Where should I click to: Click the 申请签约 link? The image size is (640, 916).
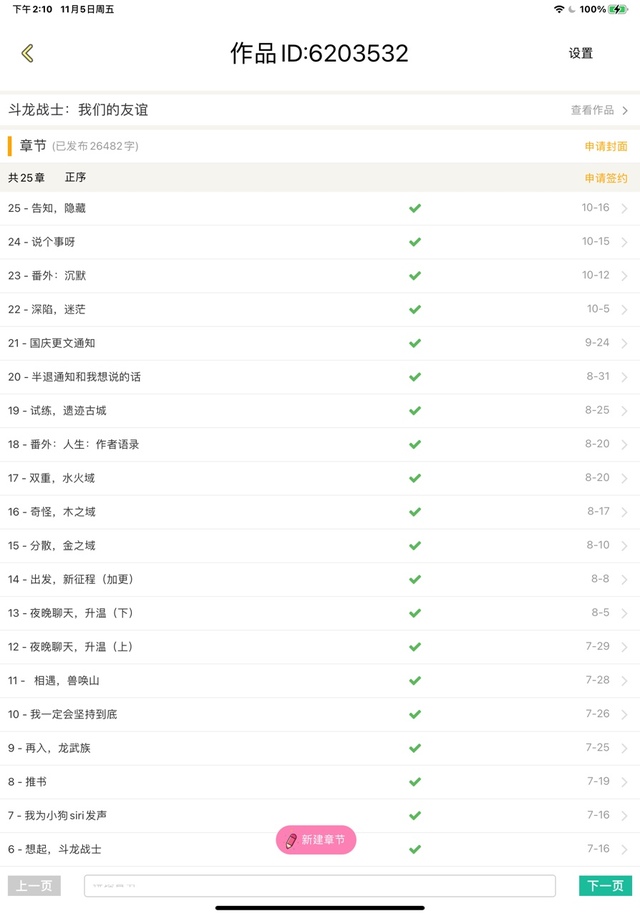pyautogui.click(x=606, y=178)
